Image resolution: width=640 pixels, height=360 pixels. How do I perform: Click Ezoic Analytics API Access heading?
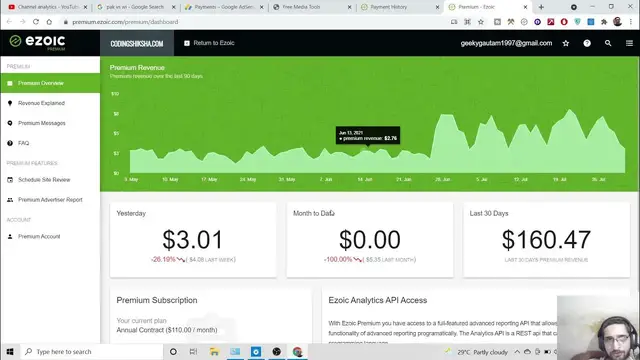(378, 300)
